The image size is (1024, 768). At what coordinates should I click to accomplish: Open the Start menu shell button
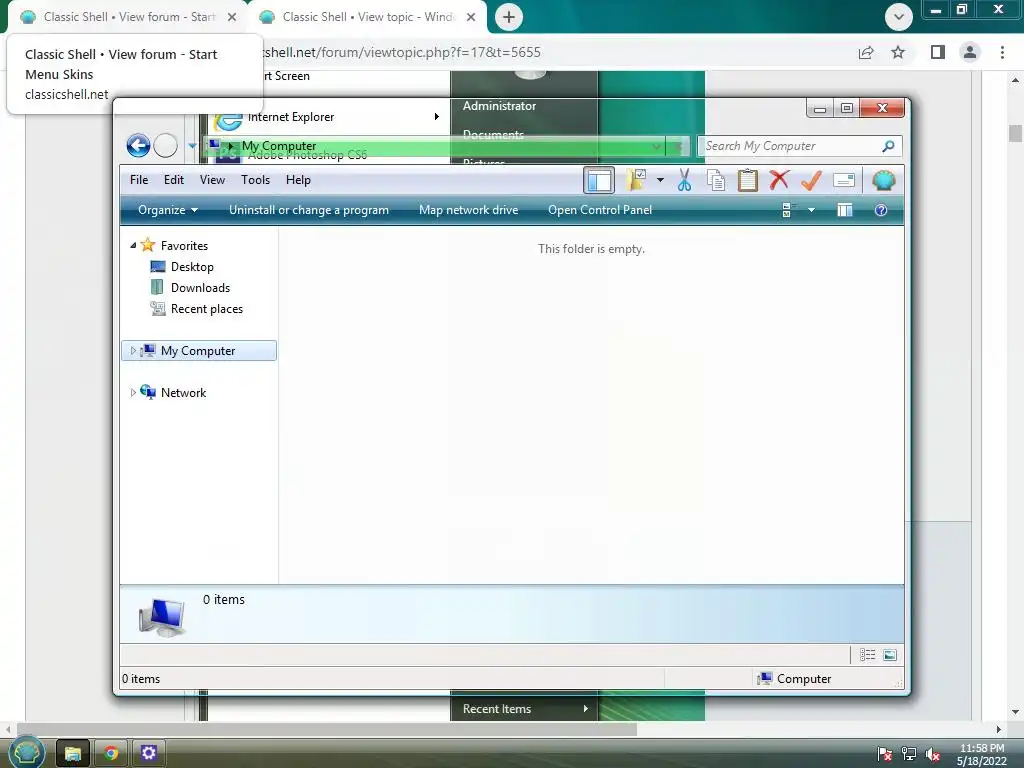pyautogui.click(x=26, y=753)
